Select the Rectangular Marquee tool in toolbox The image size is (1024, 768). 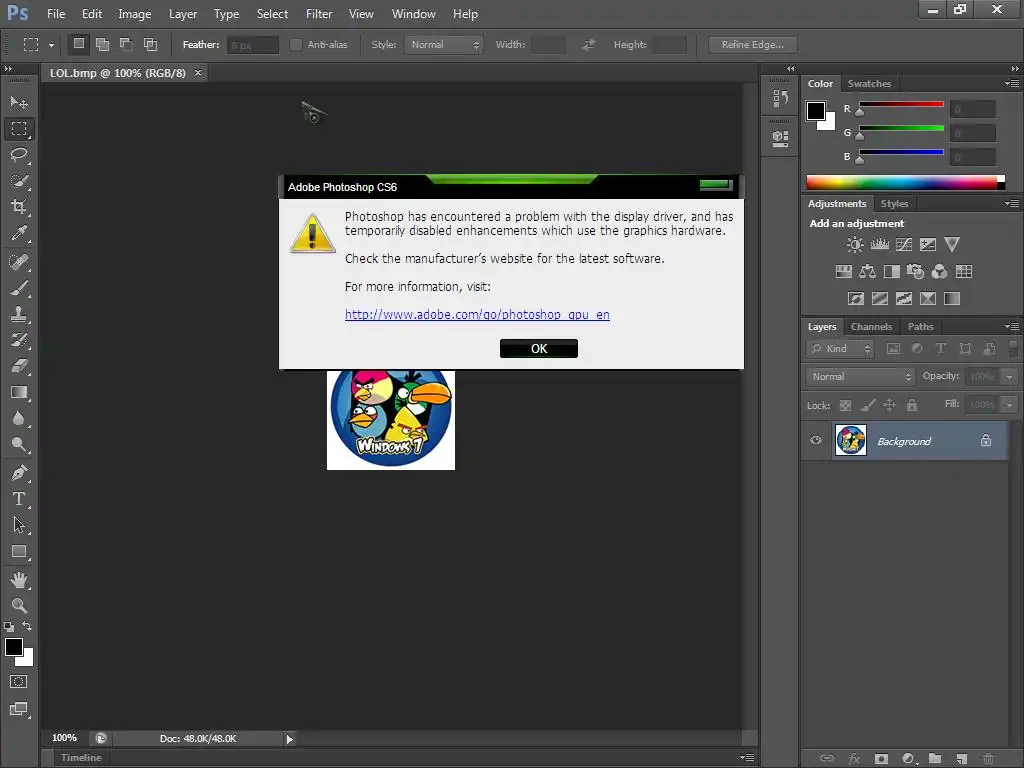(x=19, y=129)
